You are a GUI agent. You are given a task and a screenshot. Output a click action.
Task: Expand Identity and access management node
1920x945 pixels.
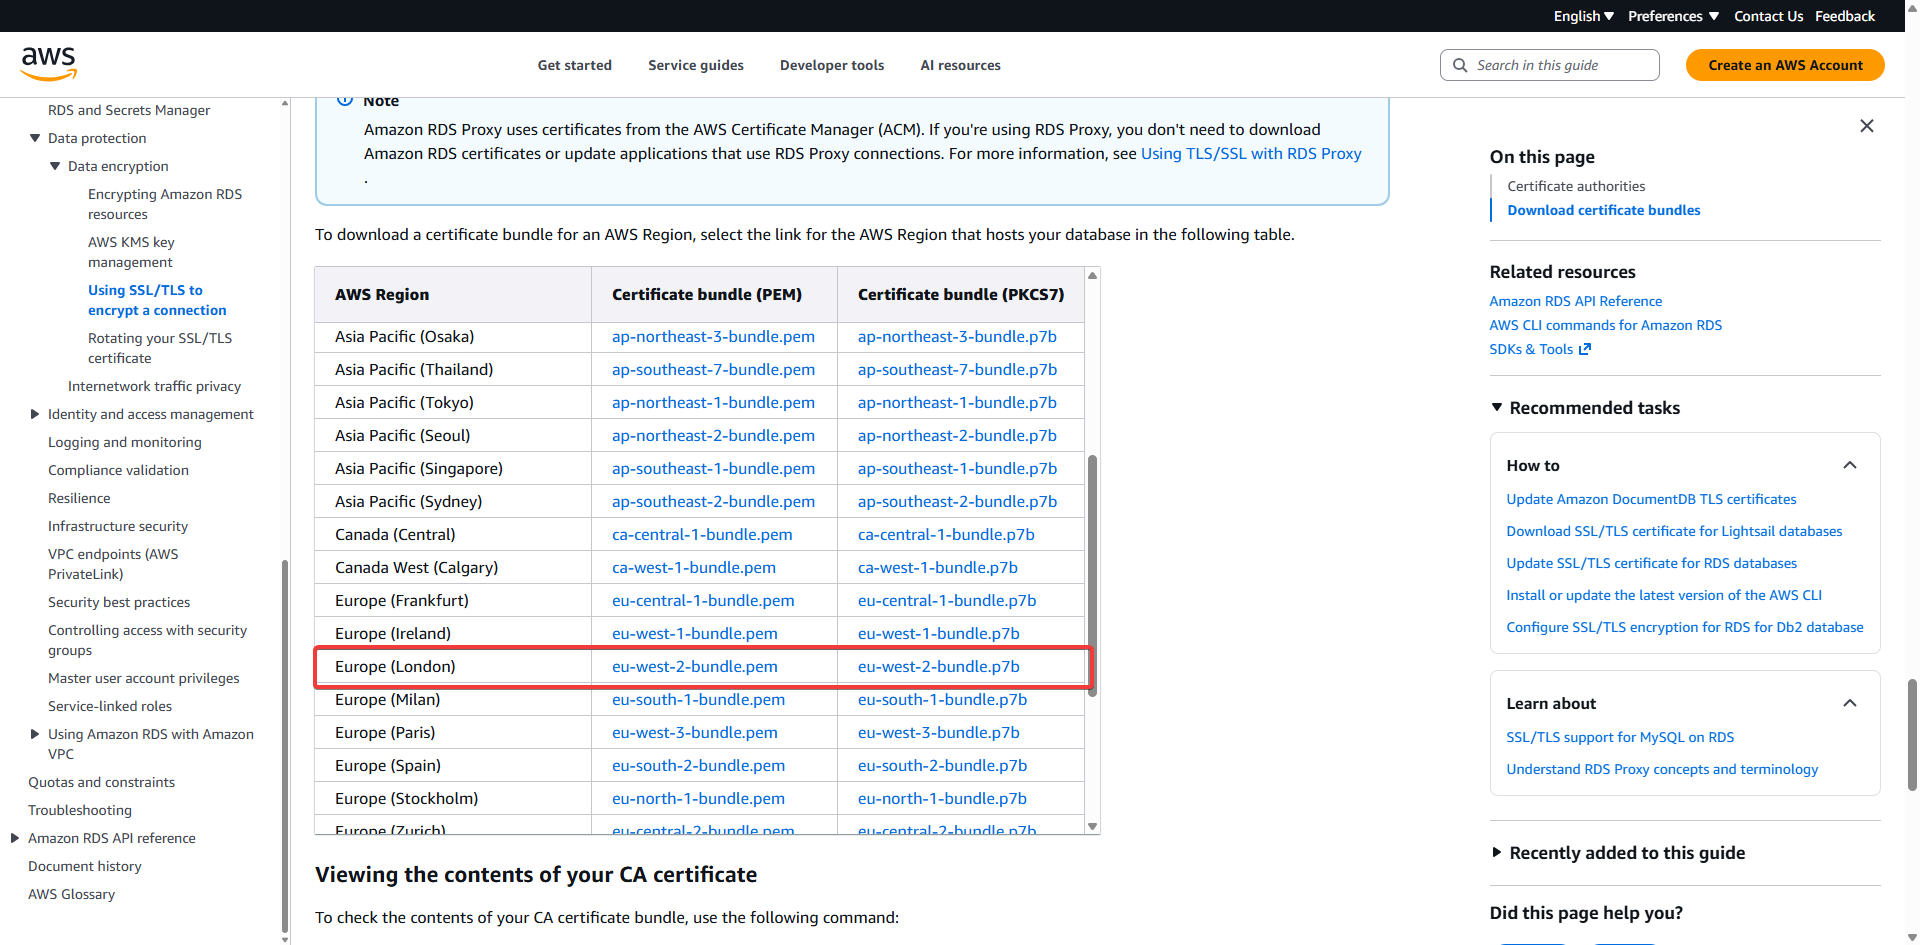pos(35,414)
